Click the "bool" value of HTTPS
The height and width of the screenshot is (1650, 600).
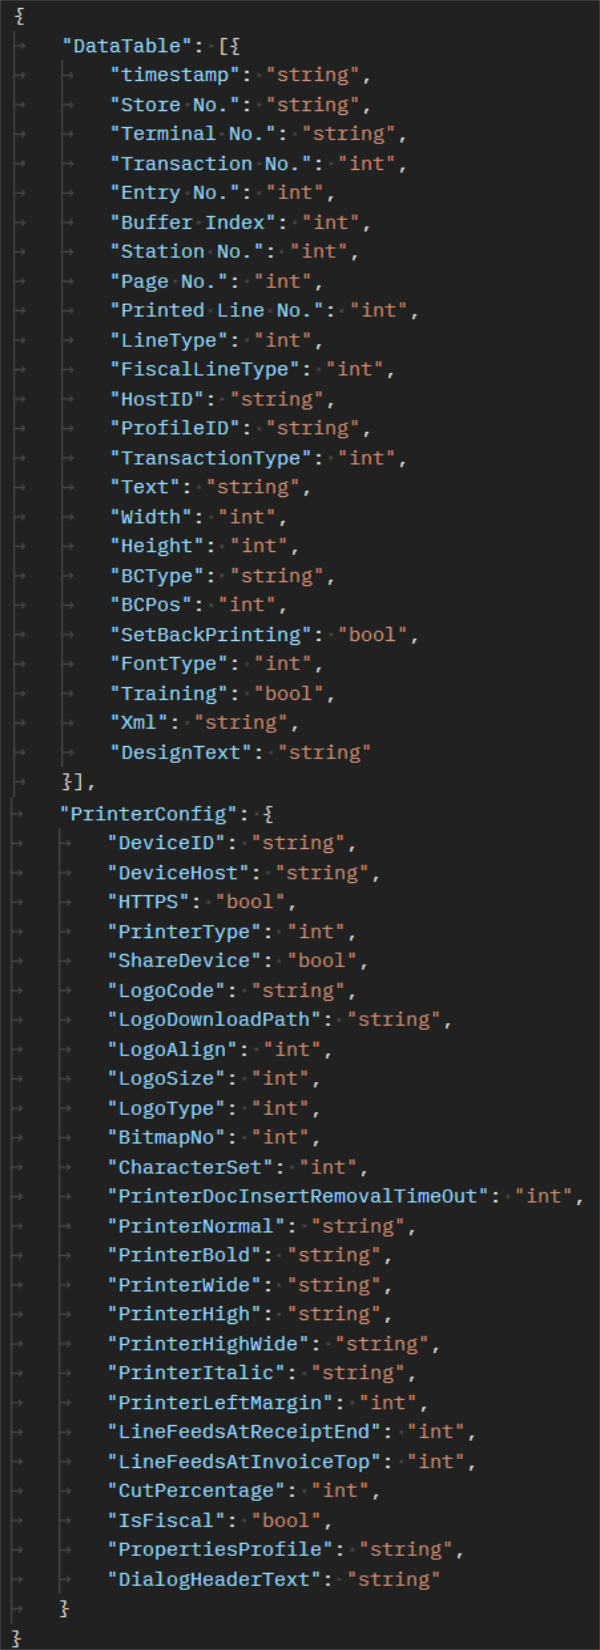(250, 902)
